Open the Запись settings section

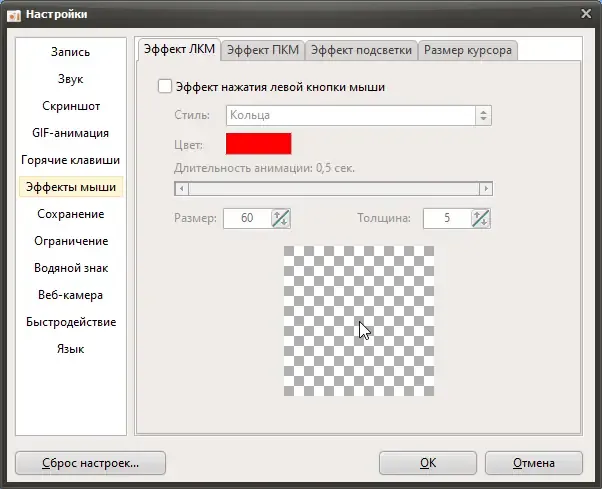(71, 52)
